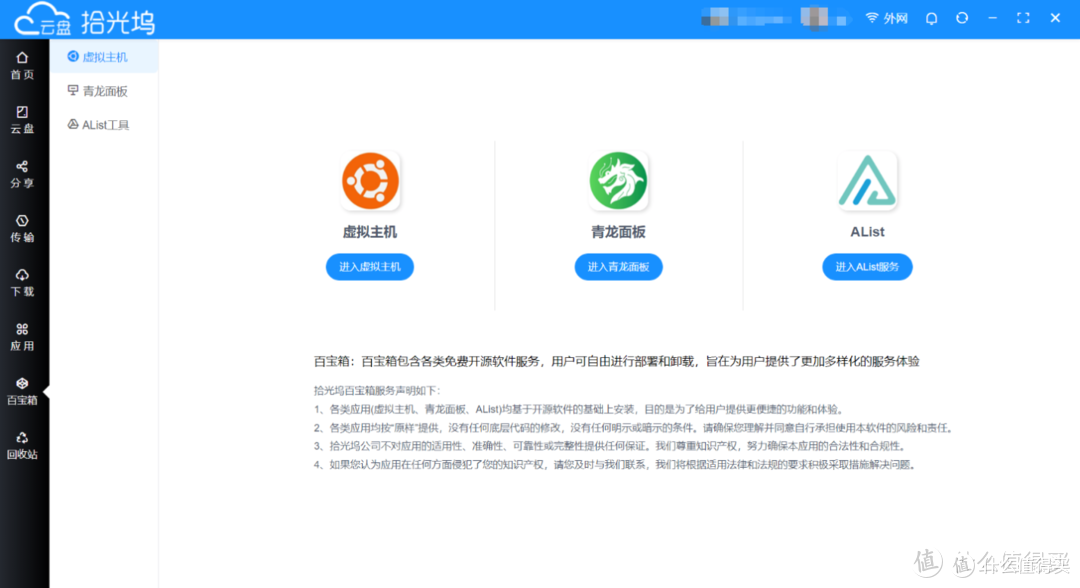Click the ALList card title 'AList'
1080x588 pixels.
point(867,233)
